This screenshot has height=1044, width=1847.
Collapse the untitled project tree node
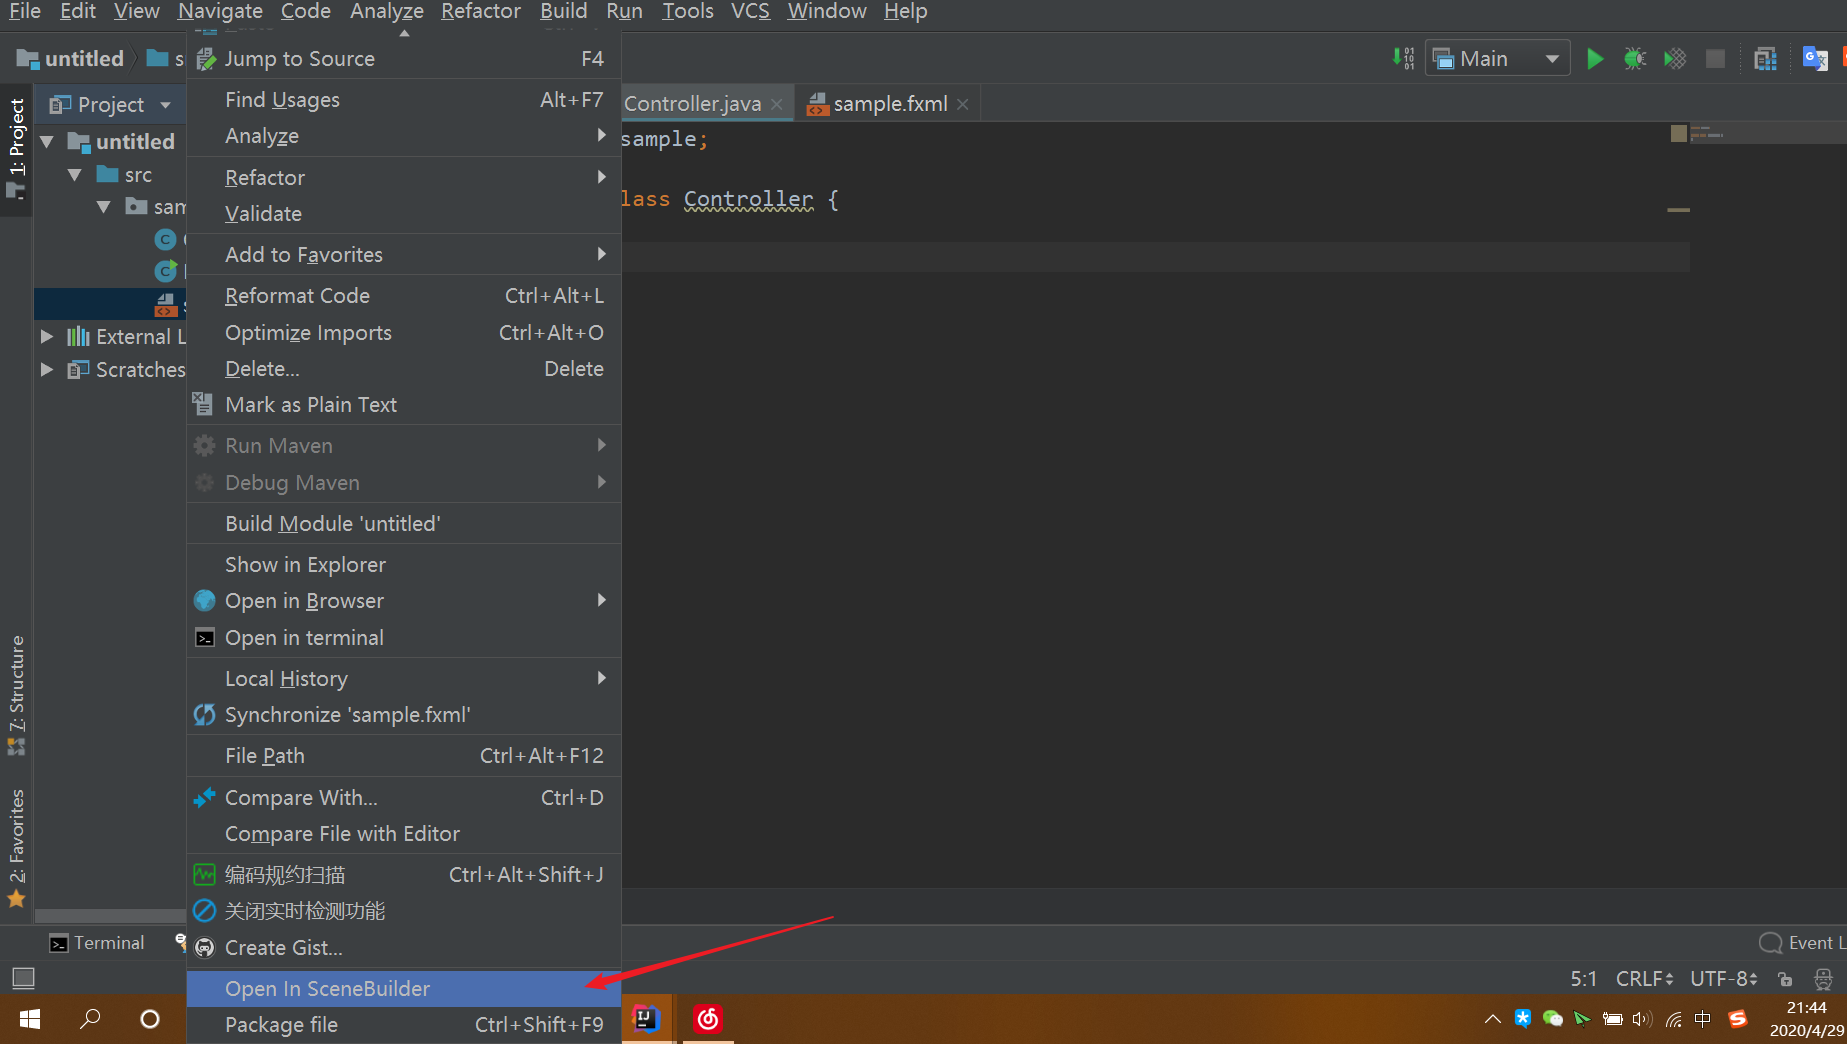(x=47, y=142)
